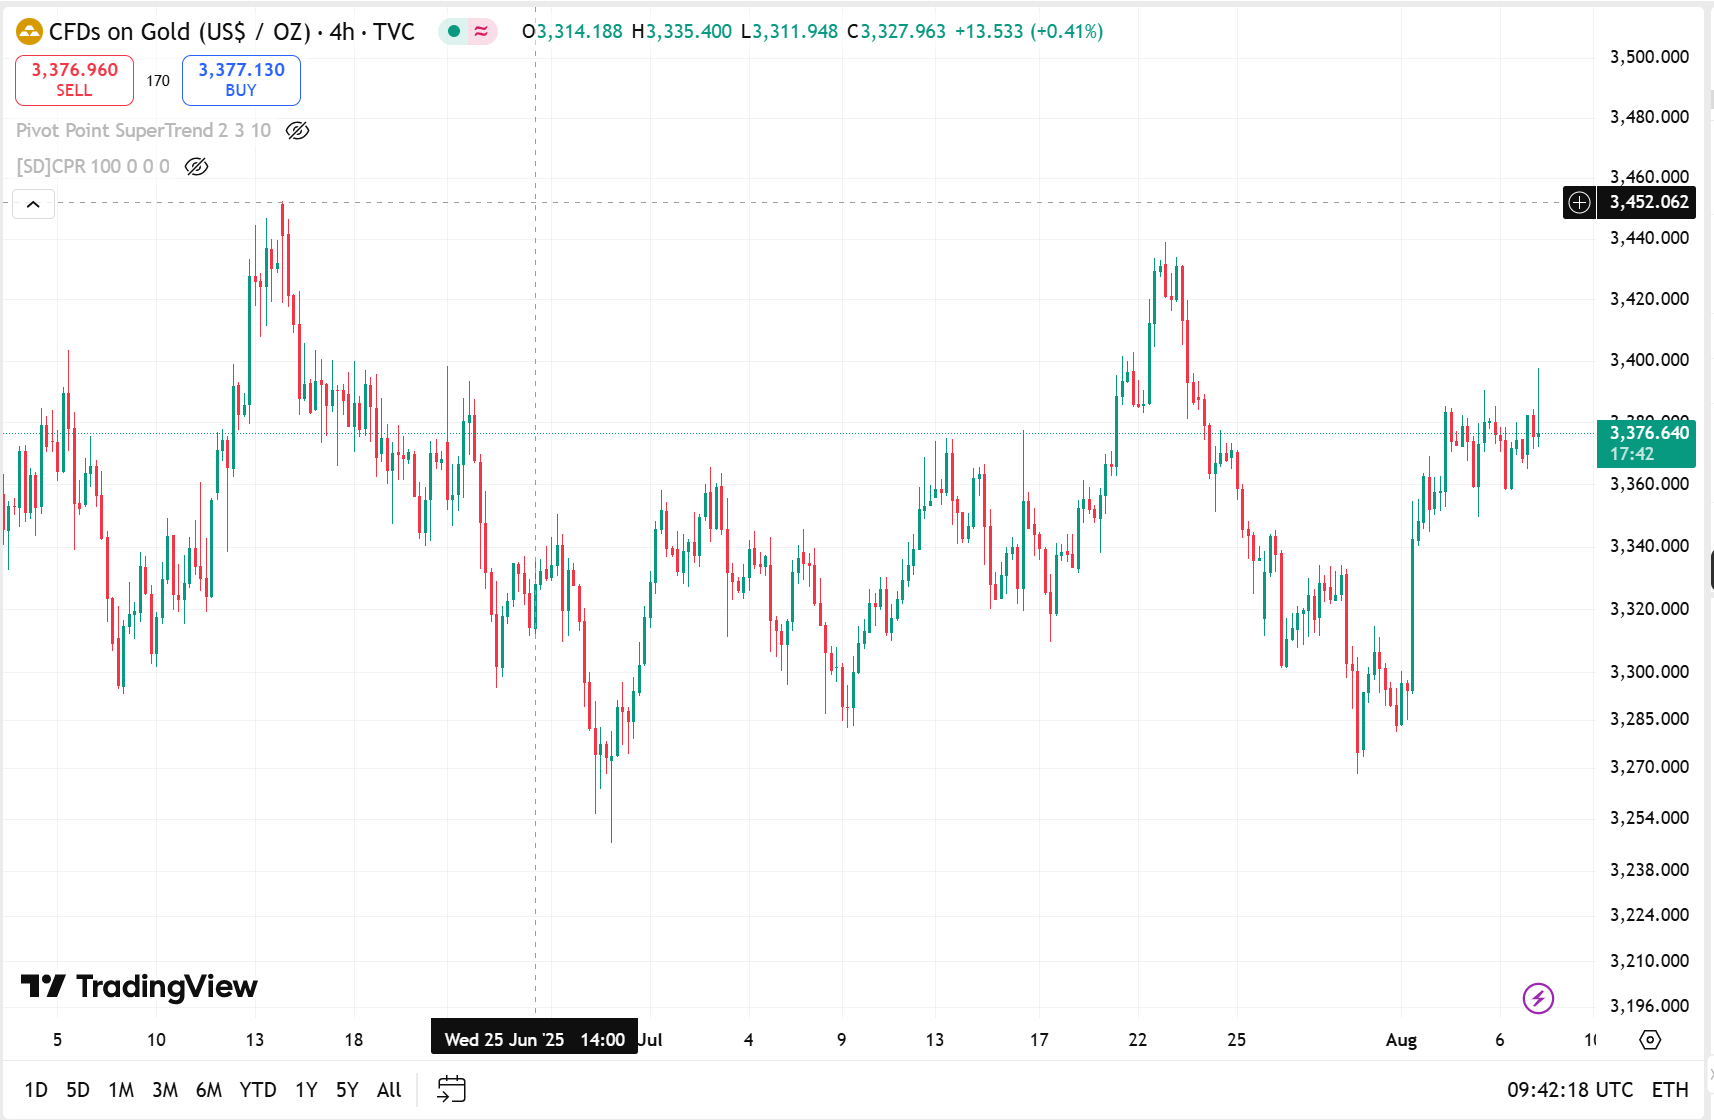Click the 3,196.000 price axis label

pyautogui.click(x=1649, y=1006)
